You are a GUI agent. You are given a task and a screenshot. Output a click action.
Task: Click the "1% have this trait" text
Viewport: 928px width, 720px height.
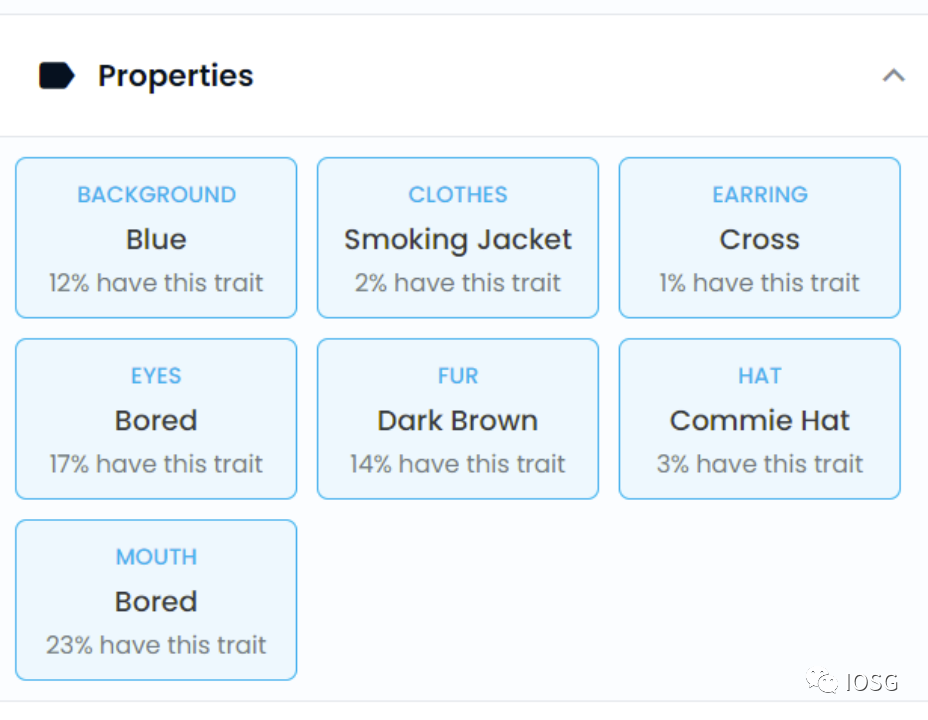pos(760,283)
